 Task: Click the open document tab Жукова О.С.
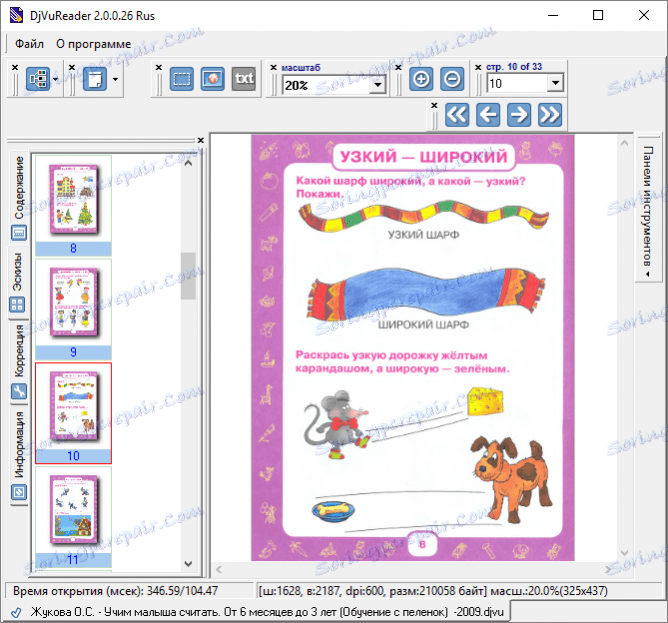click(256, 612)
